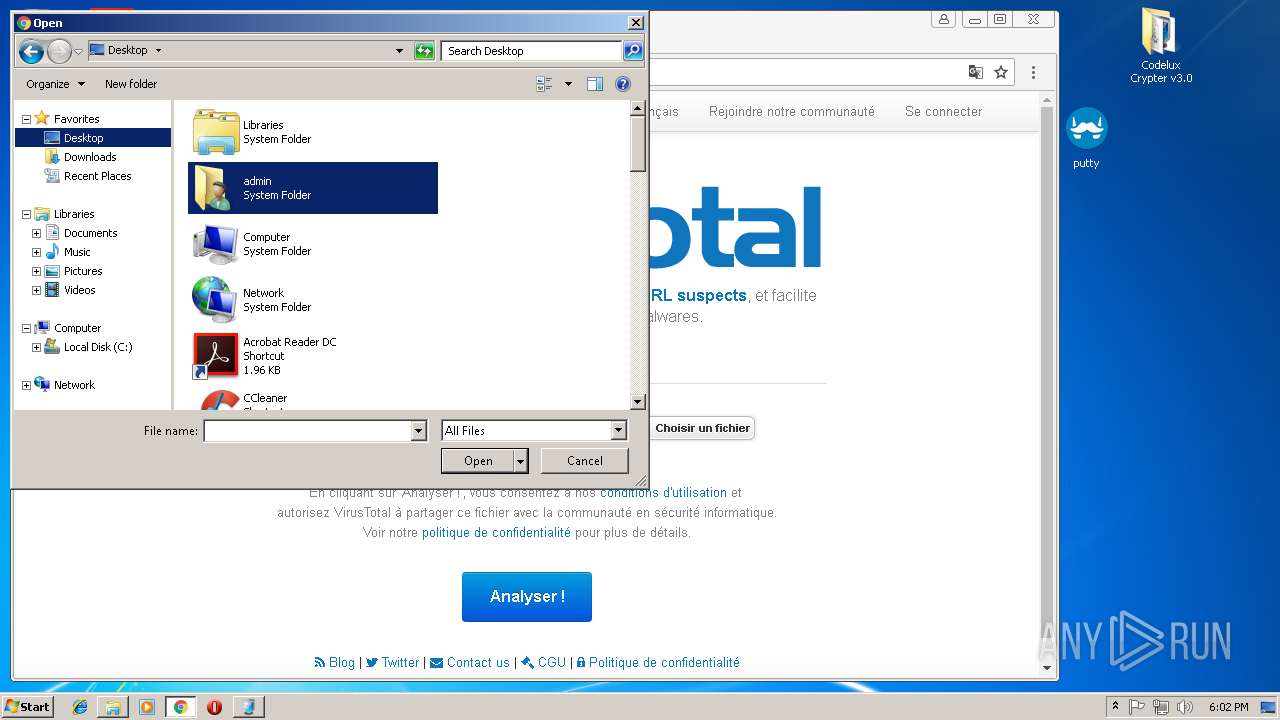Bookmark page with the star icon

(x=1001, y=72)
